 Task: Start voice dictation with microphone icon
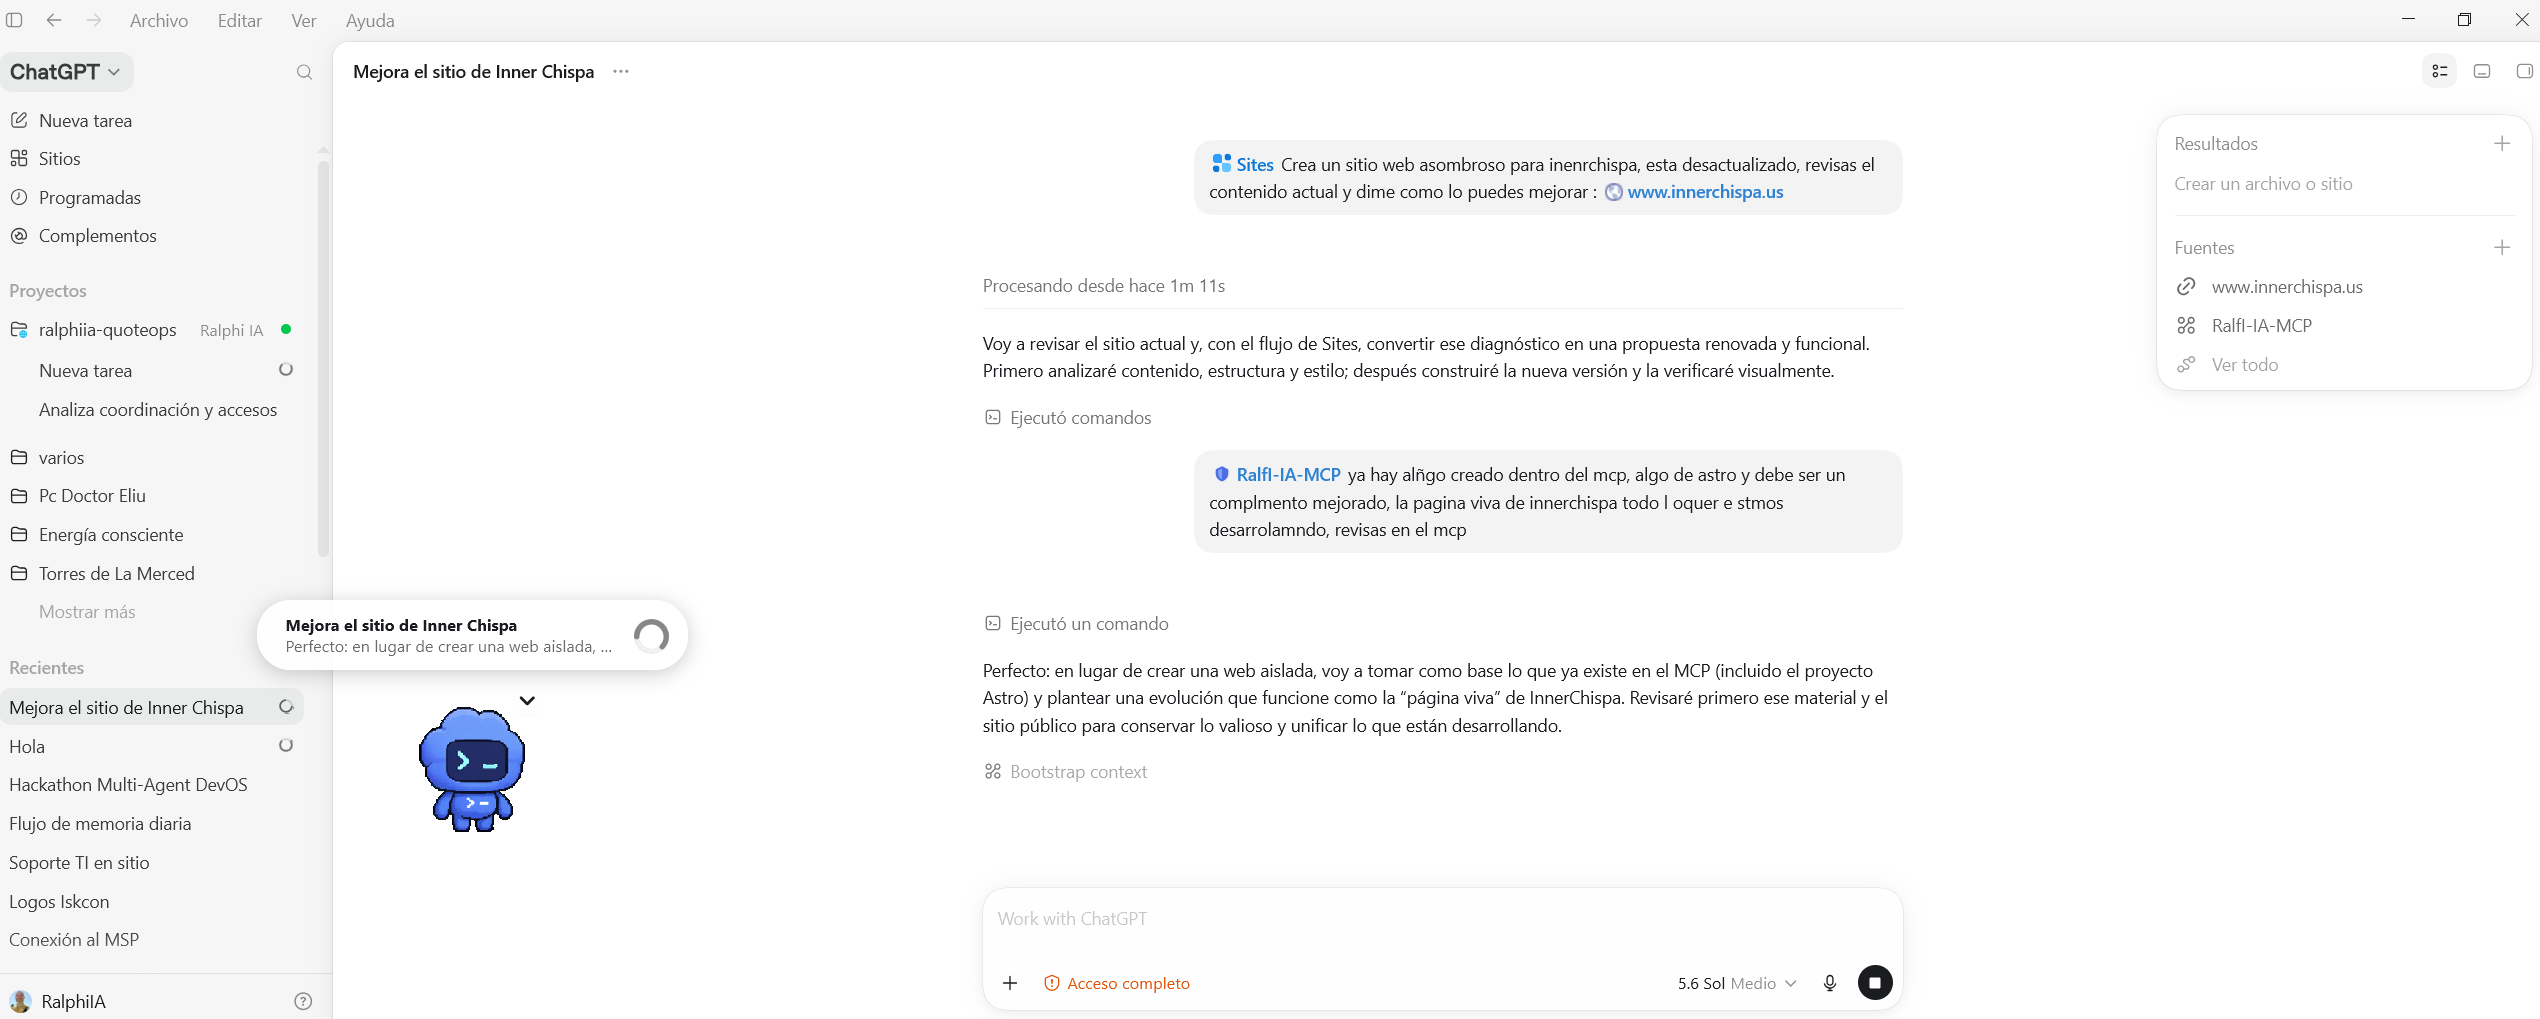coord(1830,983)
